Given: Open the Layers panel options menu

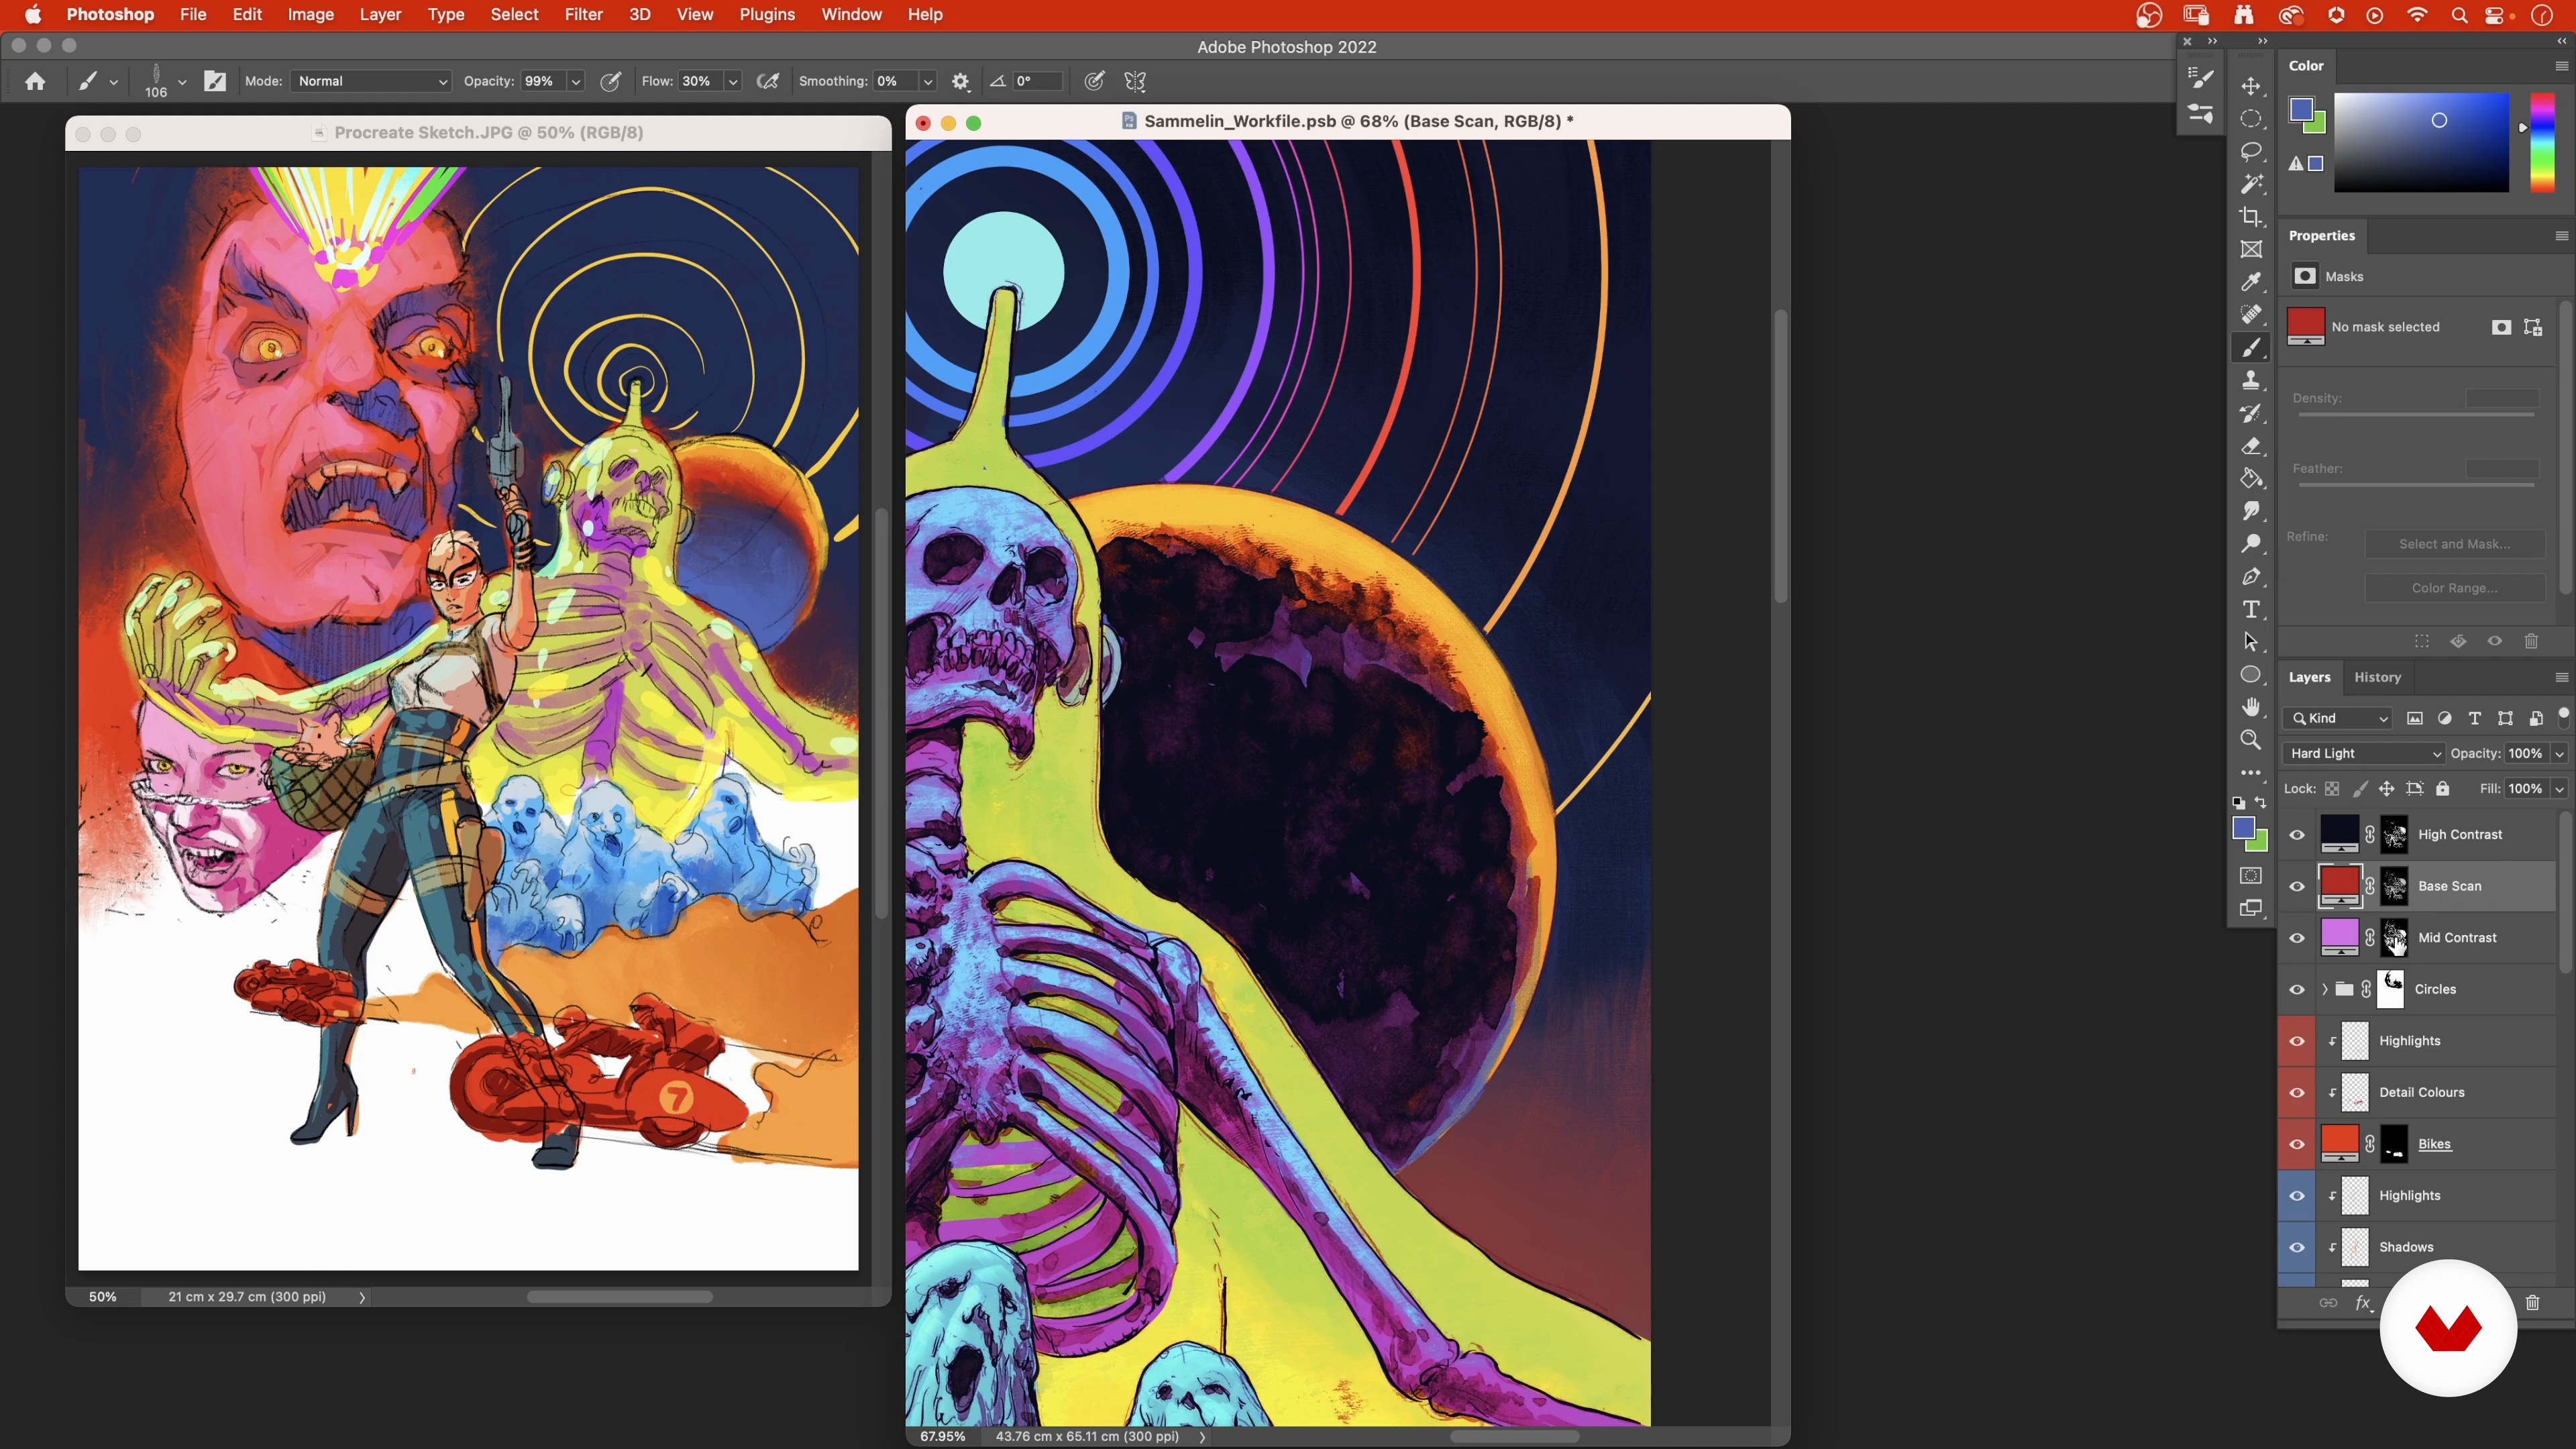Looking at the screenshot, I should click(x=2561, y=678).
